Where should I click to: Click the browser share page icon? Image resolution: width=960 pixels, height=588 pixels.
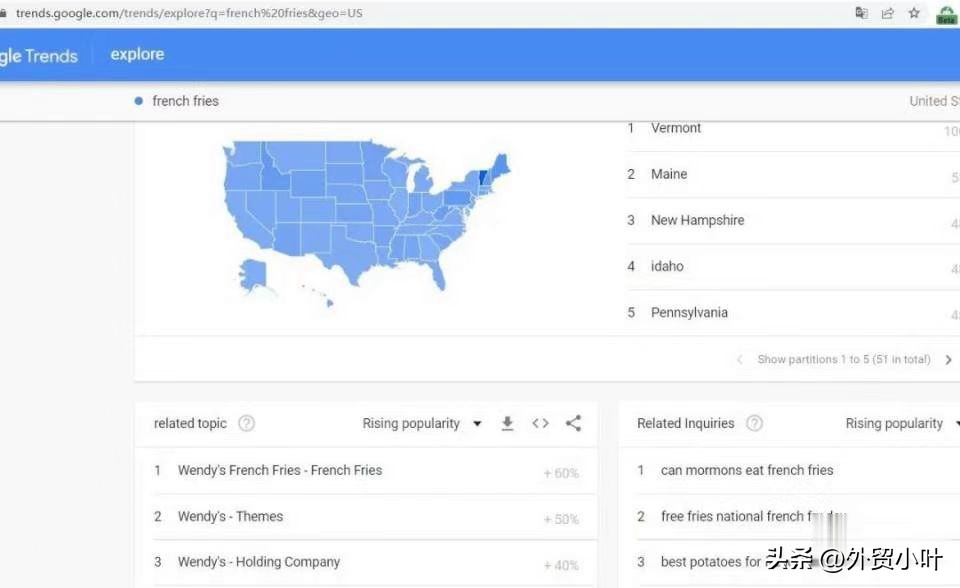click(887, 13)
